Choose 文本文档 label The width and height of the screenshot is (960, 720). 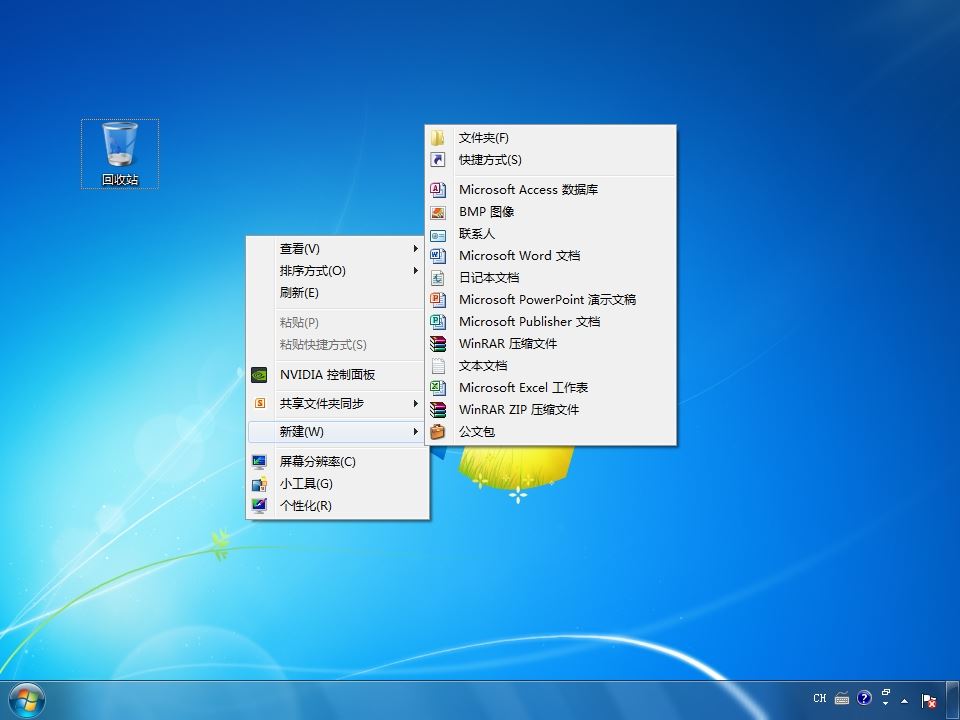coord(483,366)
